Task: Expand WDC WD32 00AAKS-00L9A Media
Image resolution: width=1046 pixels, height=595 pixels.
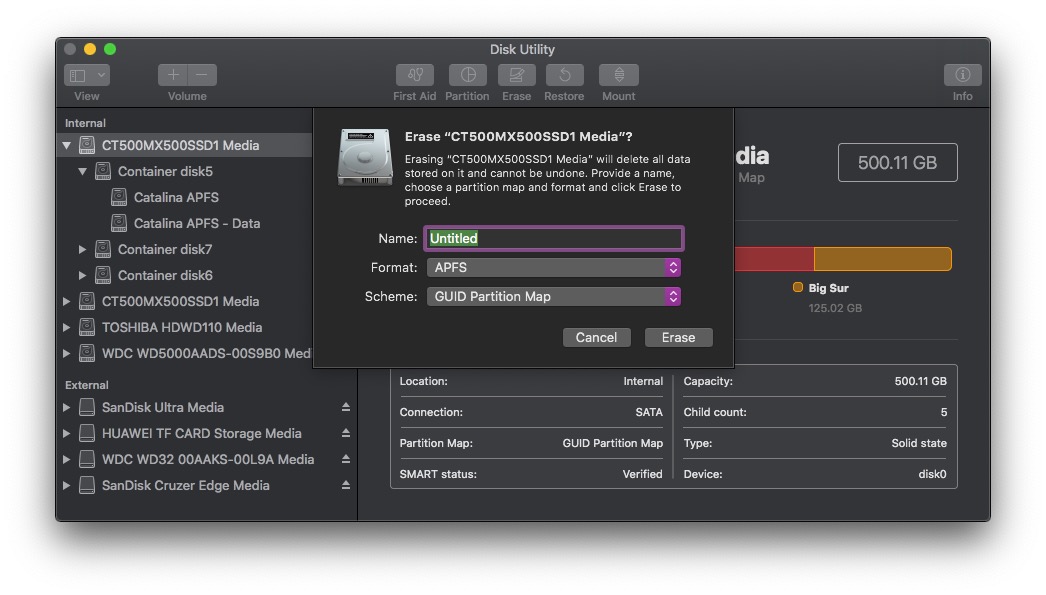Action: coord(66,459)
